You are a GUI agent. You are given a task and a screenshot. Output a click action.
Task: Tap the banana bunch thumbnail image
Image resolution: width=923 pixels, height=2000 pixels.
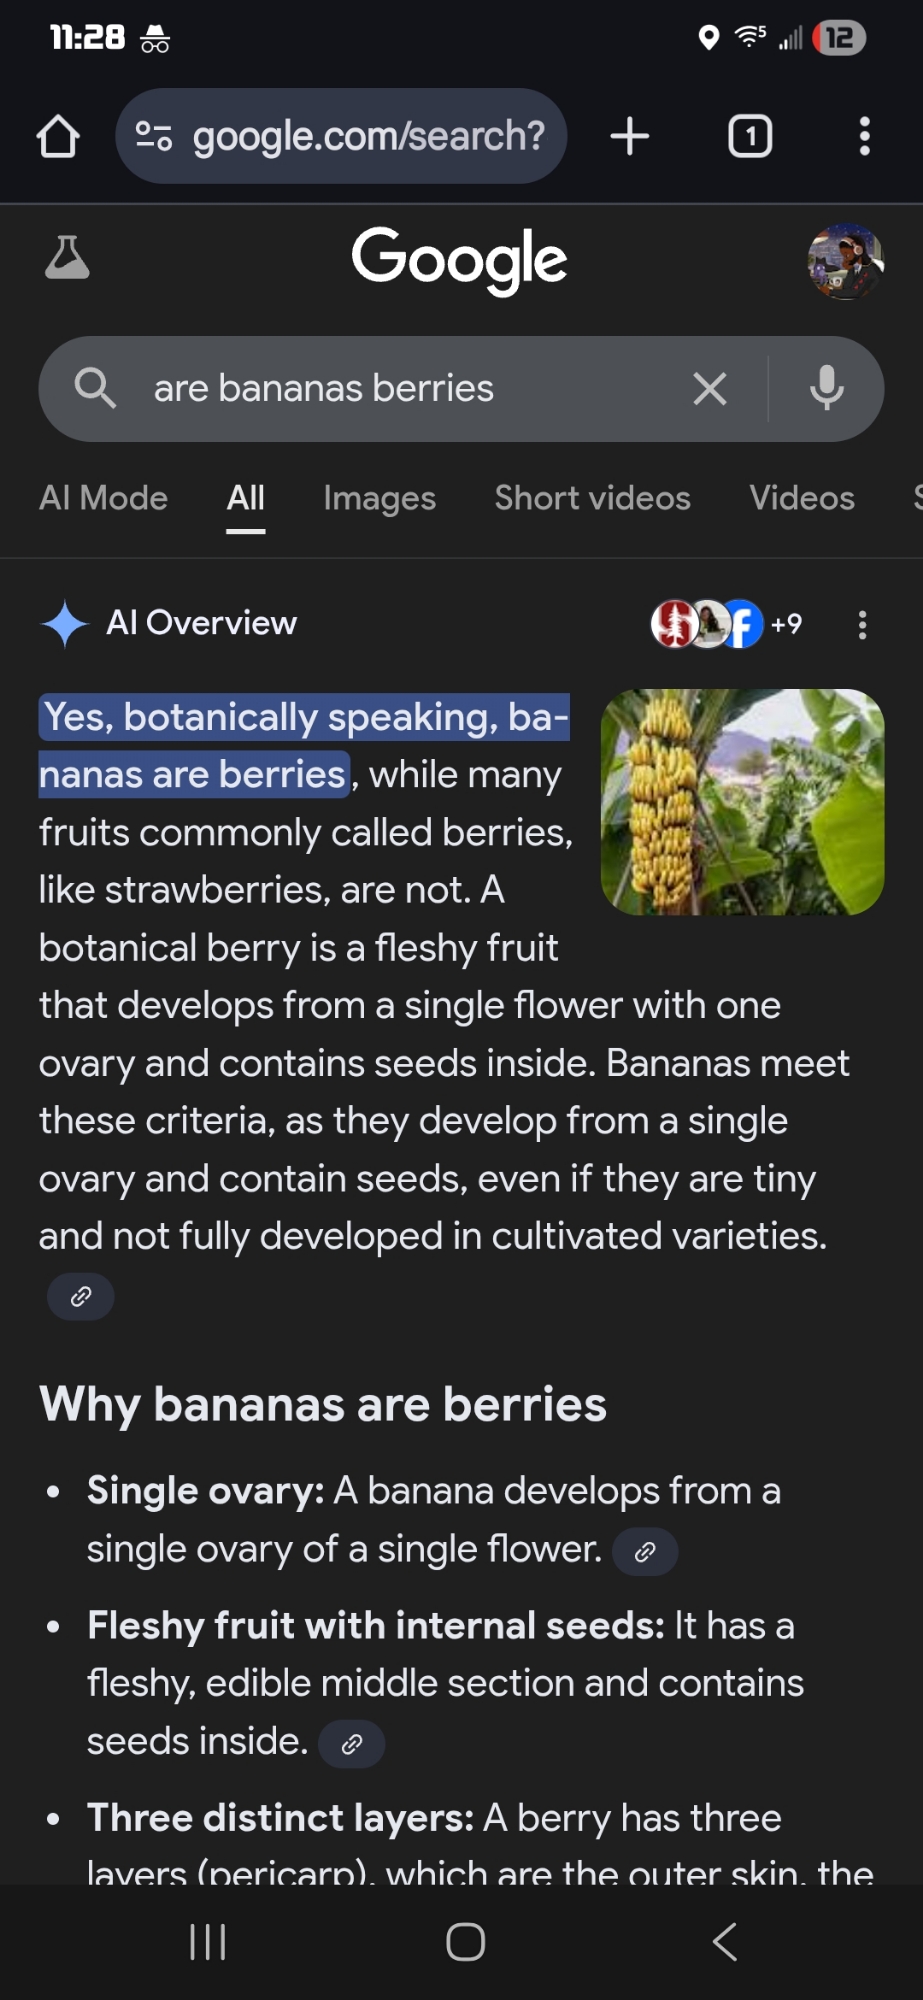(x=742, y=802)
